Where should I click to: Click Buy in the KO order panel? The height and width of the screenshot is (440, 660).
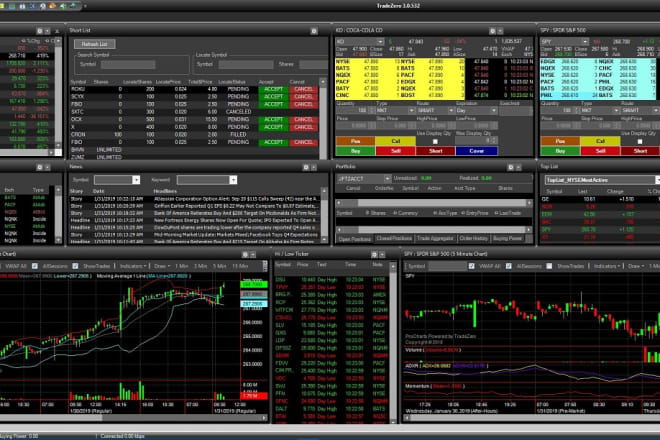point(355,151)
